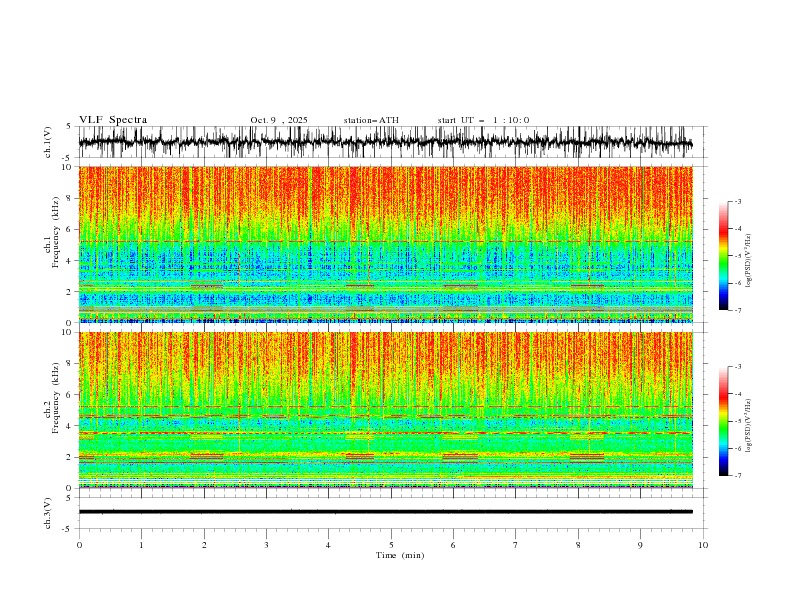Viewport: 792px width, 612px height.
Task: Click the time axis tick label "4"
Action: click(x=329, y=545)
